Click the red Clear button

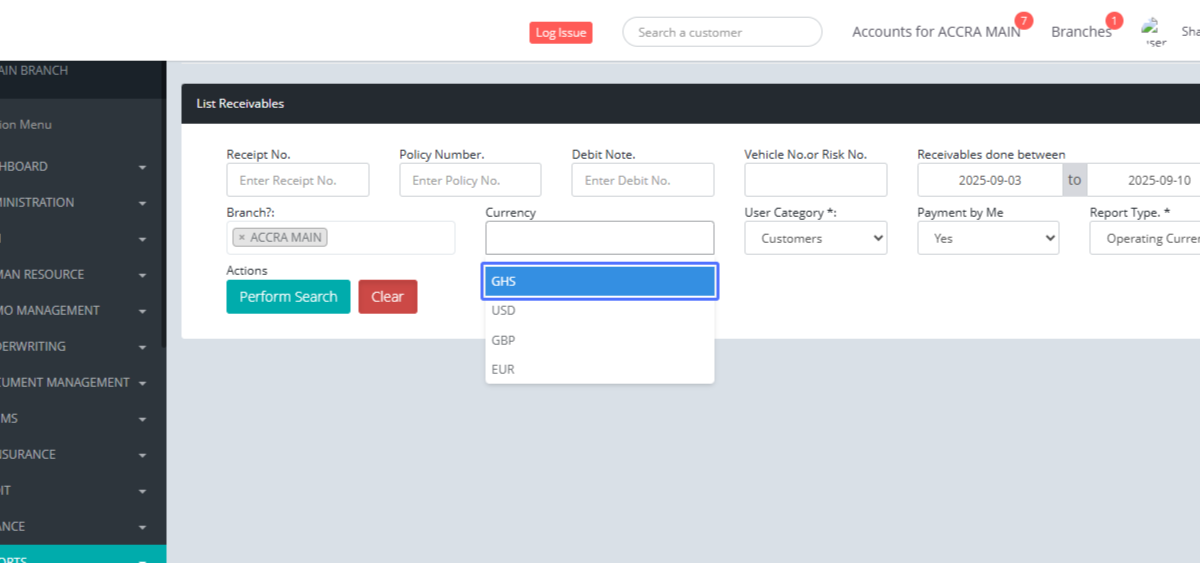(387, 297)
